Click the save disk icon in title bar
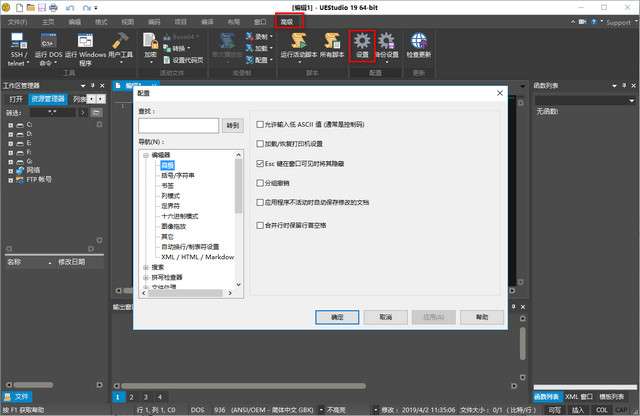The width and height of the screenshot is (640, 416). [x=42, y=7]
